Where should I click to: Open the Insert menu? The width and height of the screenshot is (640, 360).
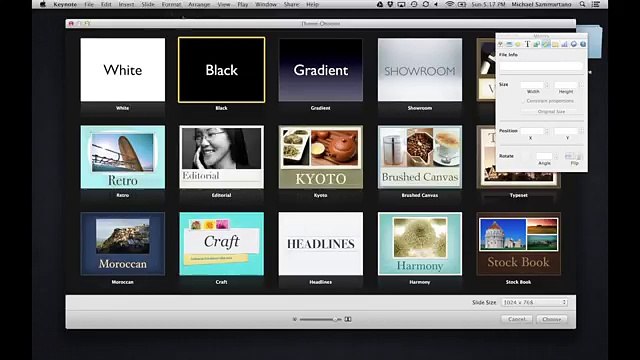(126, 4)
